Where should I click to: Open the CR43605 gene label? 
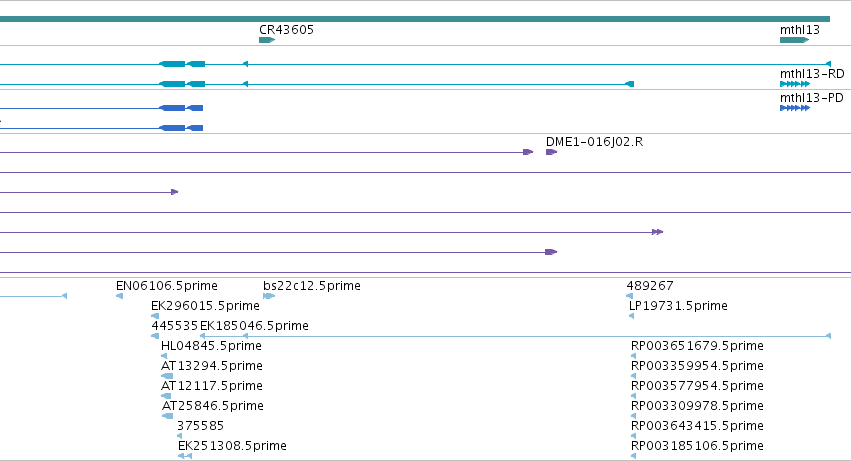coord(287,29)
